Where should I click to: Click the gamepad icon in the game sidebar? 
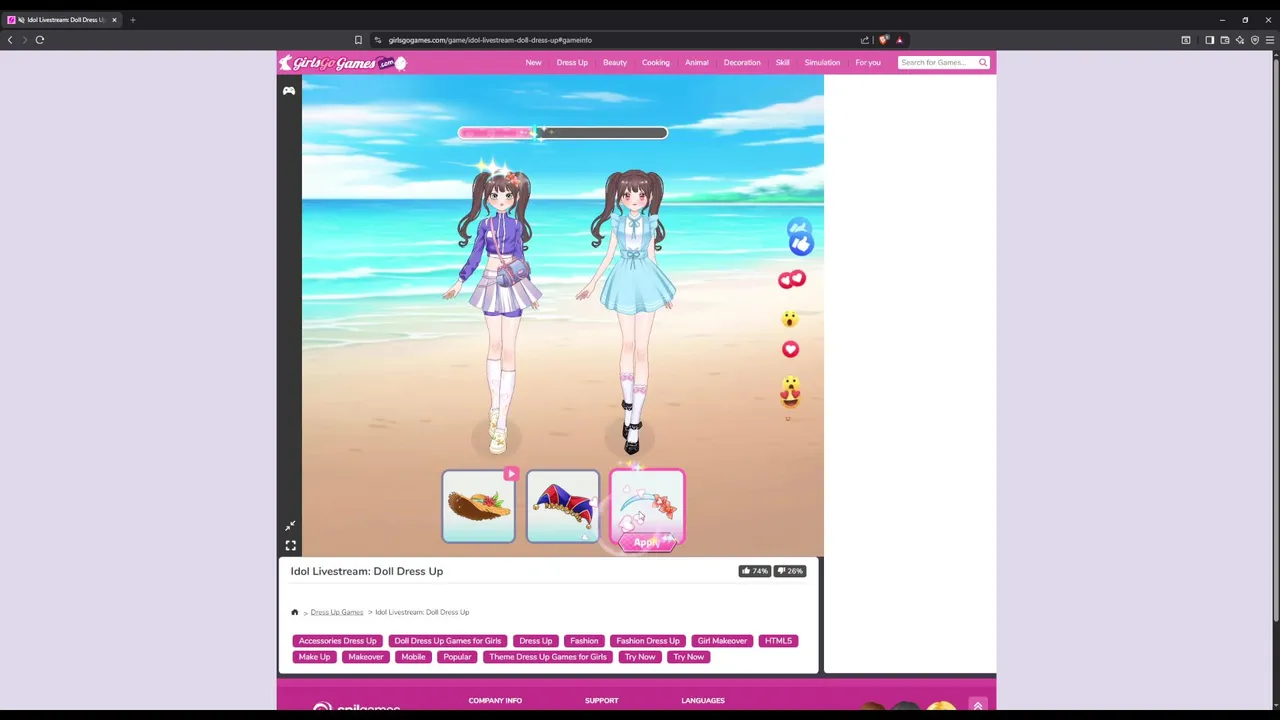tap(289, 91)
